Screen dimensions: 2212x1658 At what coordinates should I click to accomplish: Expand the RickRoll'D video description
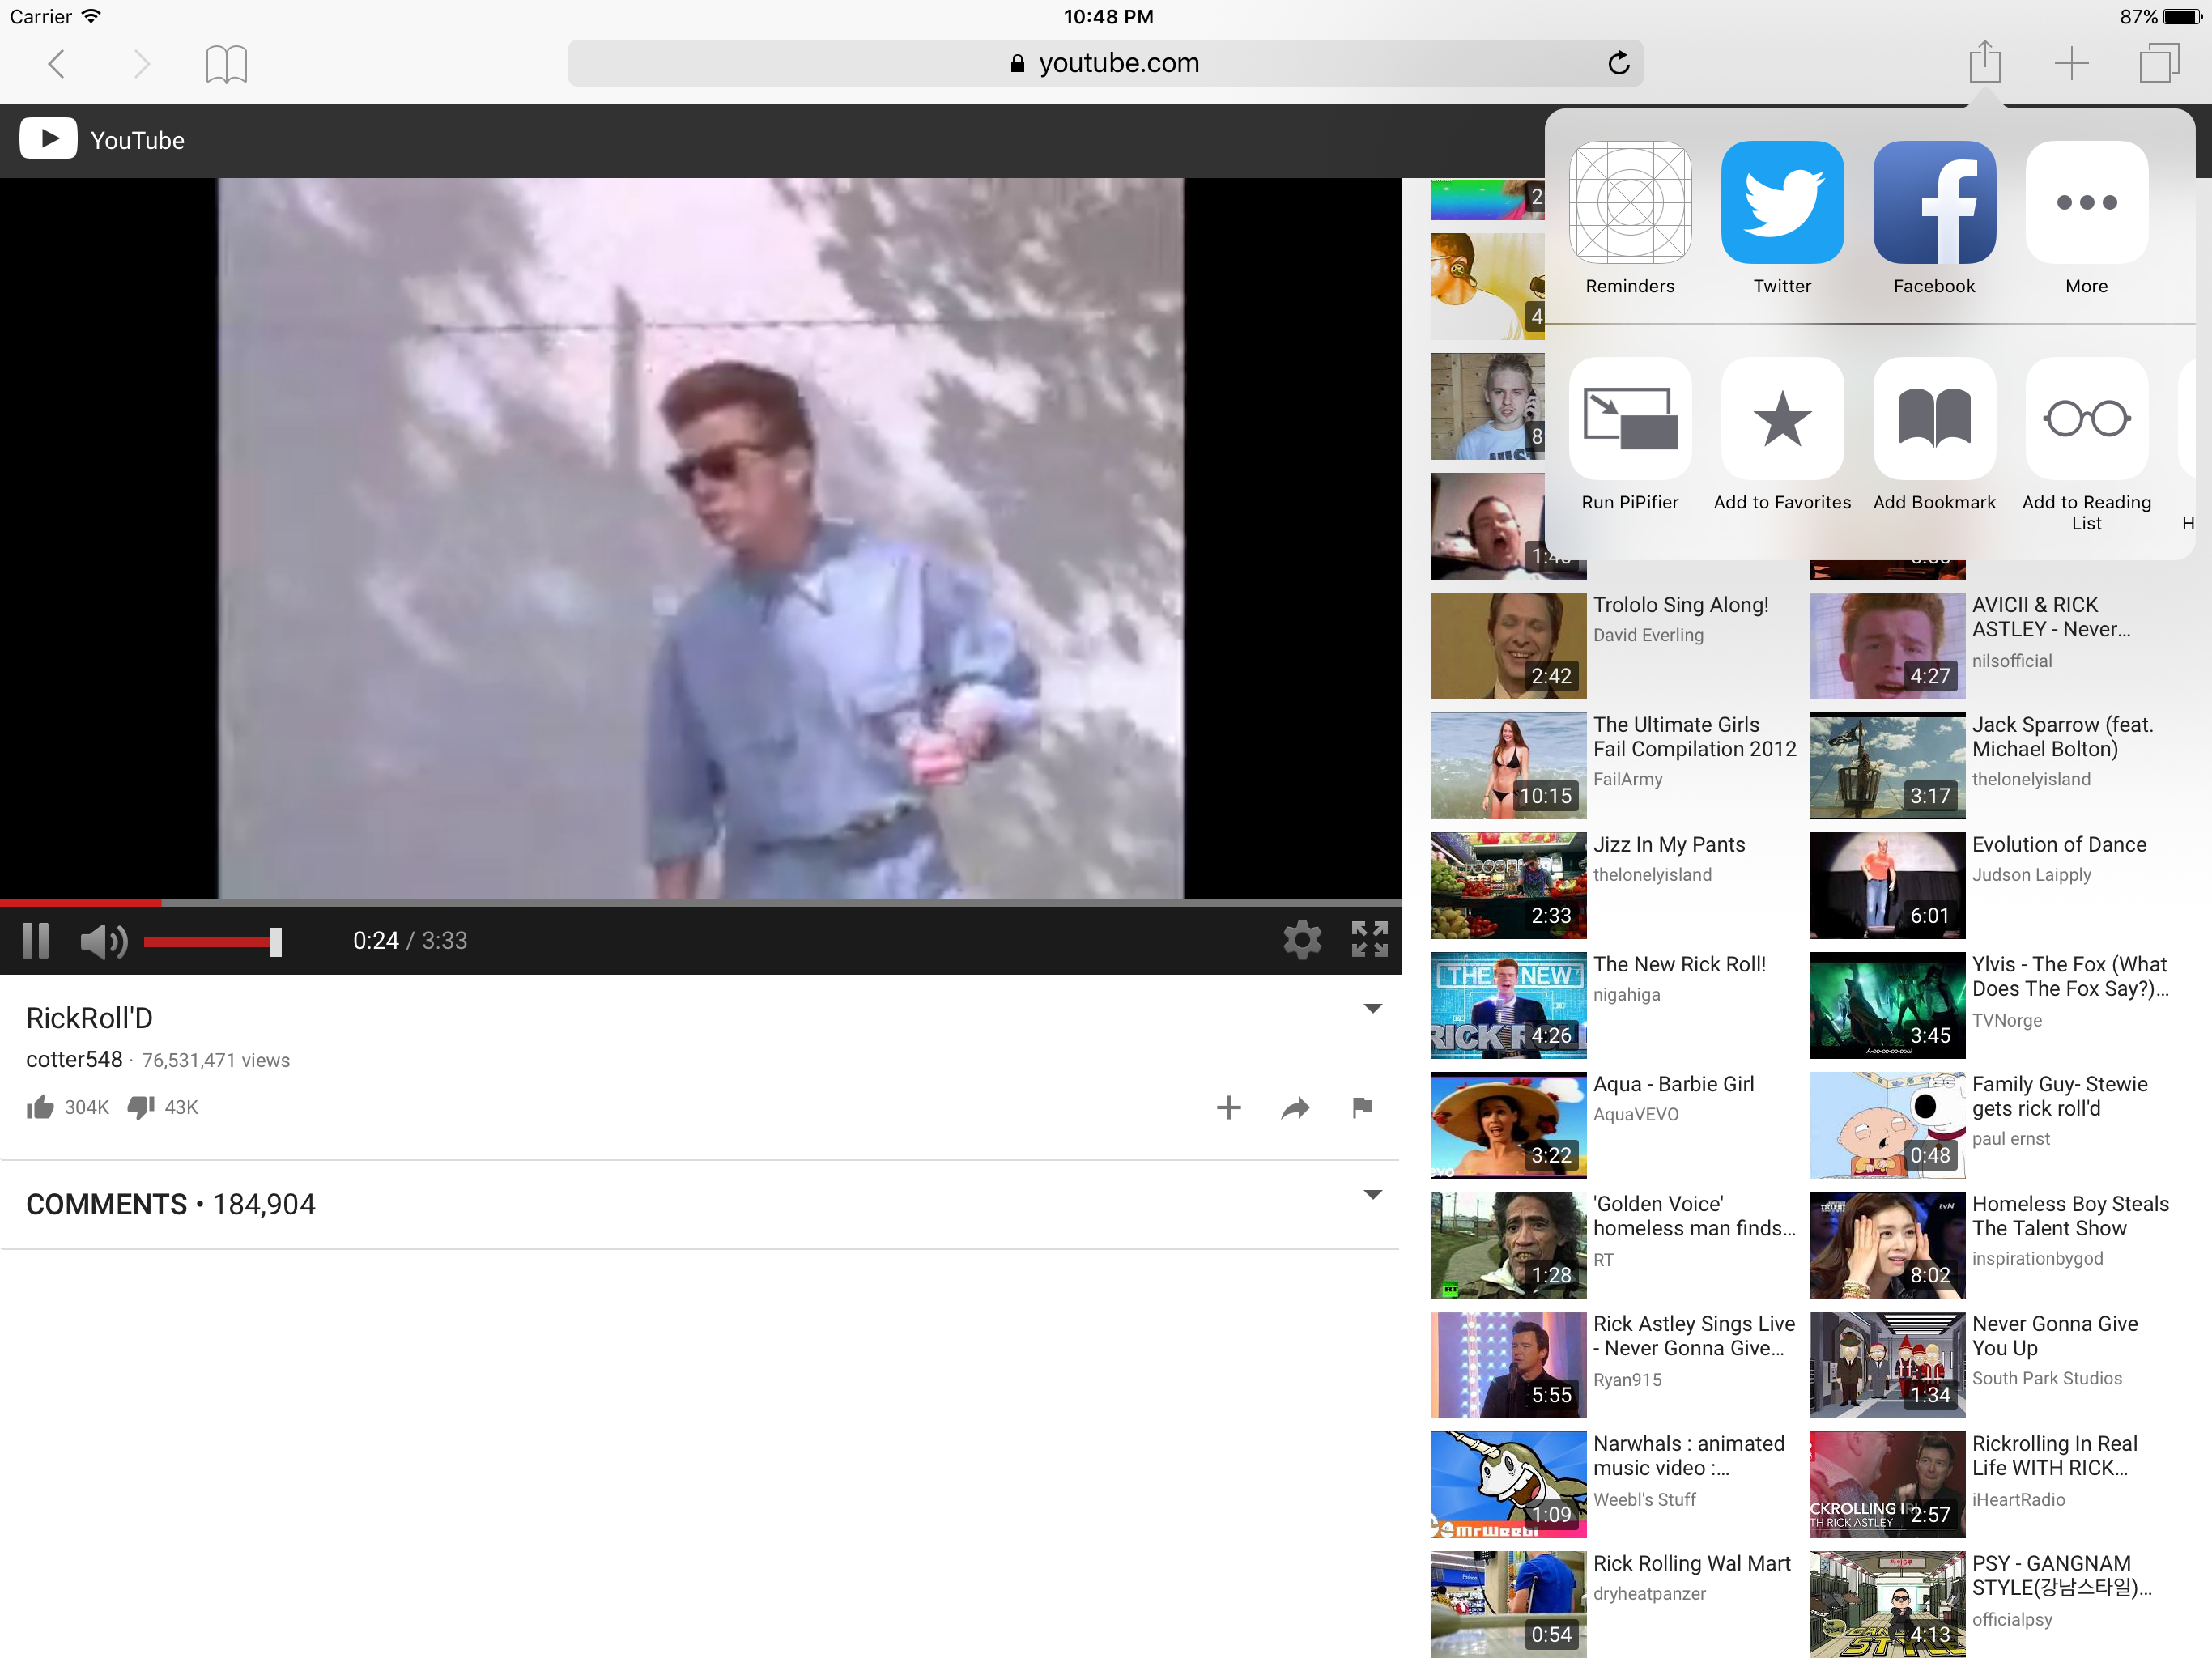1372,1009
